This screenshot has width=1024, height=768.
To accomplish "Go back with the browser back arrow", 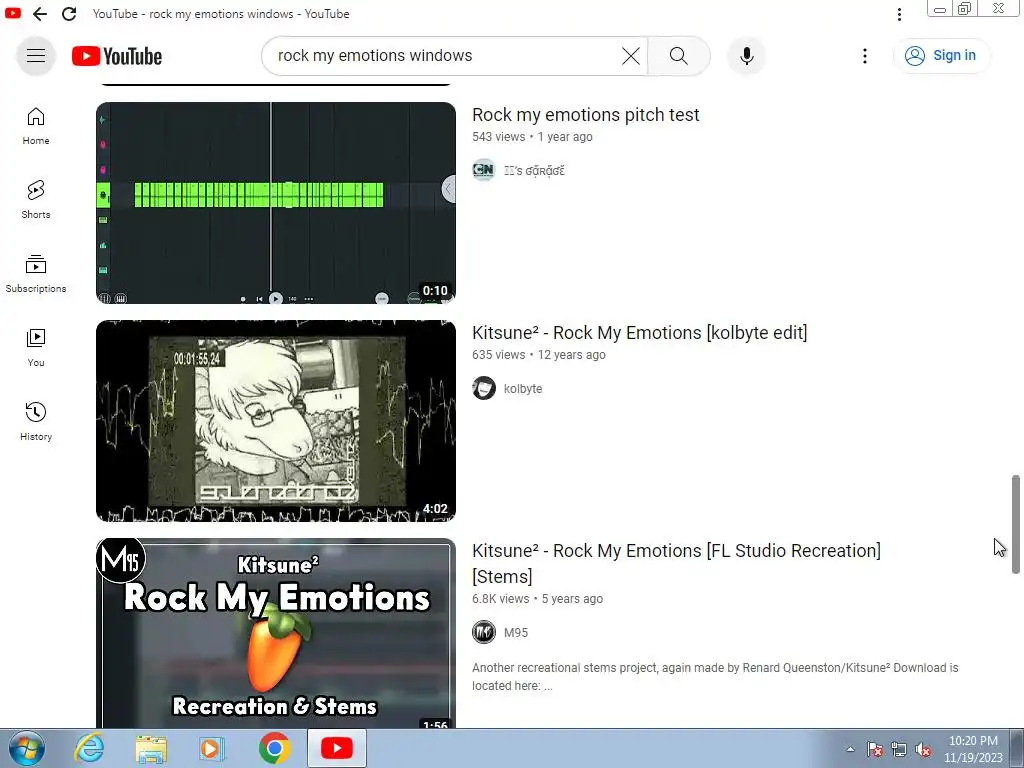I will click(x=40, y=14).
